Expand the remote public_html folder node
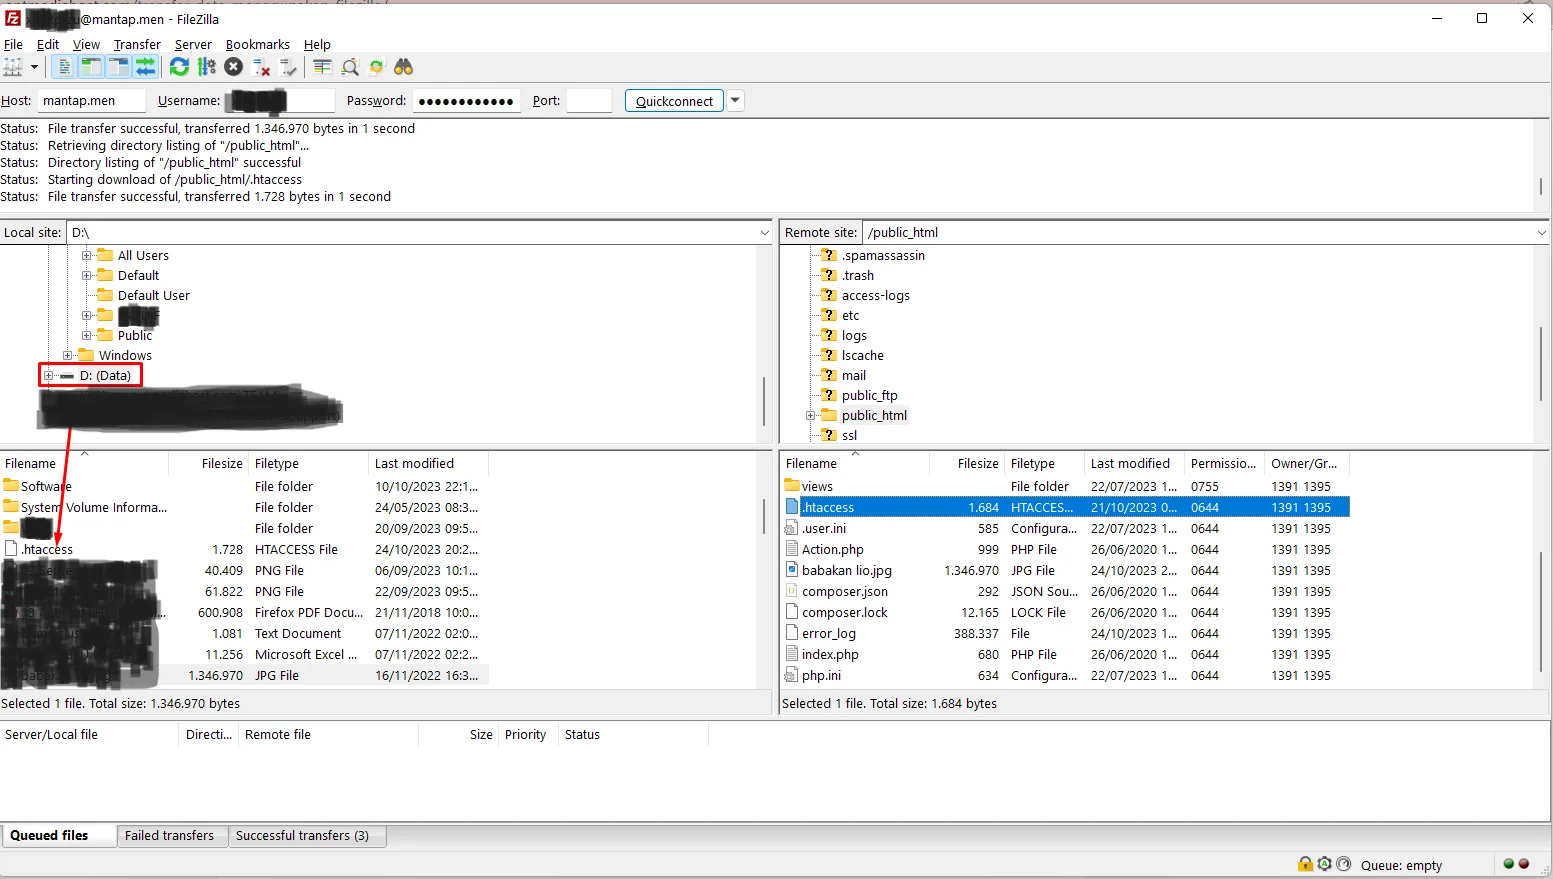The width and height of the screenshot is (1553, 879). pyautogui.click(x=811, y=416)
